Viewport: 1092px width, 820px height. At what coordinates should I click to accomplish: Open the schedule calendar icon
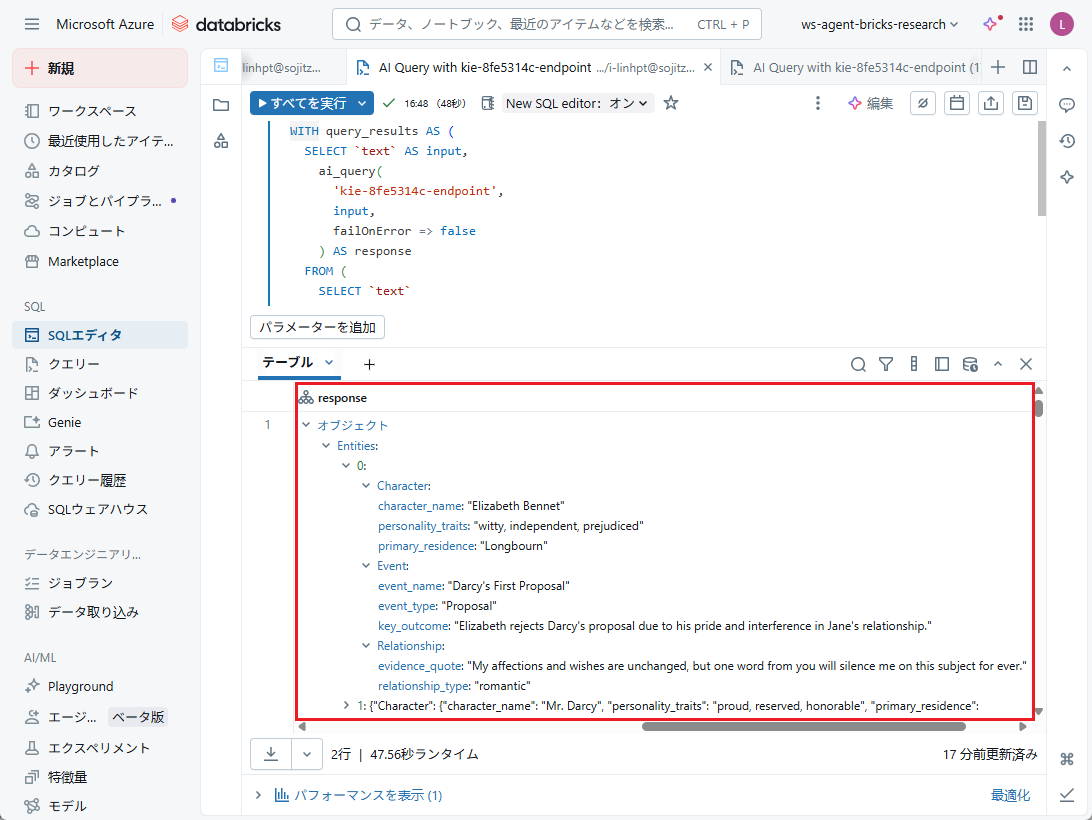tap(957, 103)
